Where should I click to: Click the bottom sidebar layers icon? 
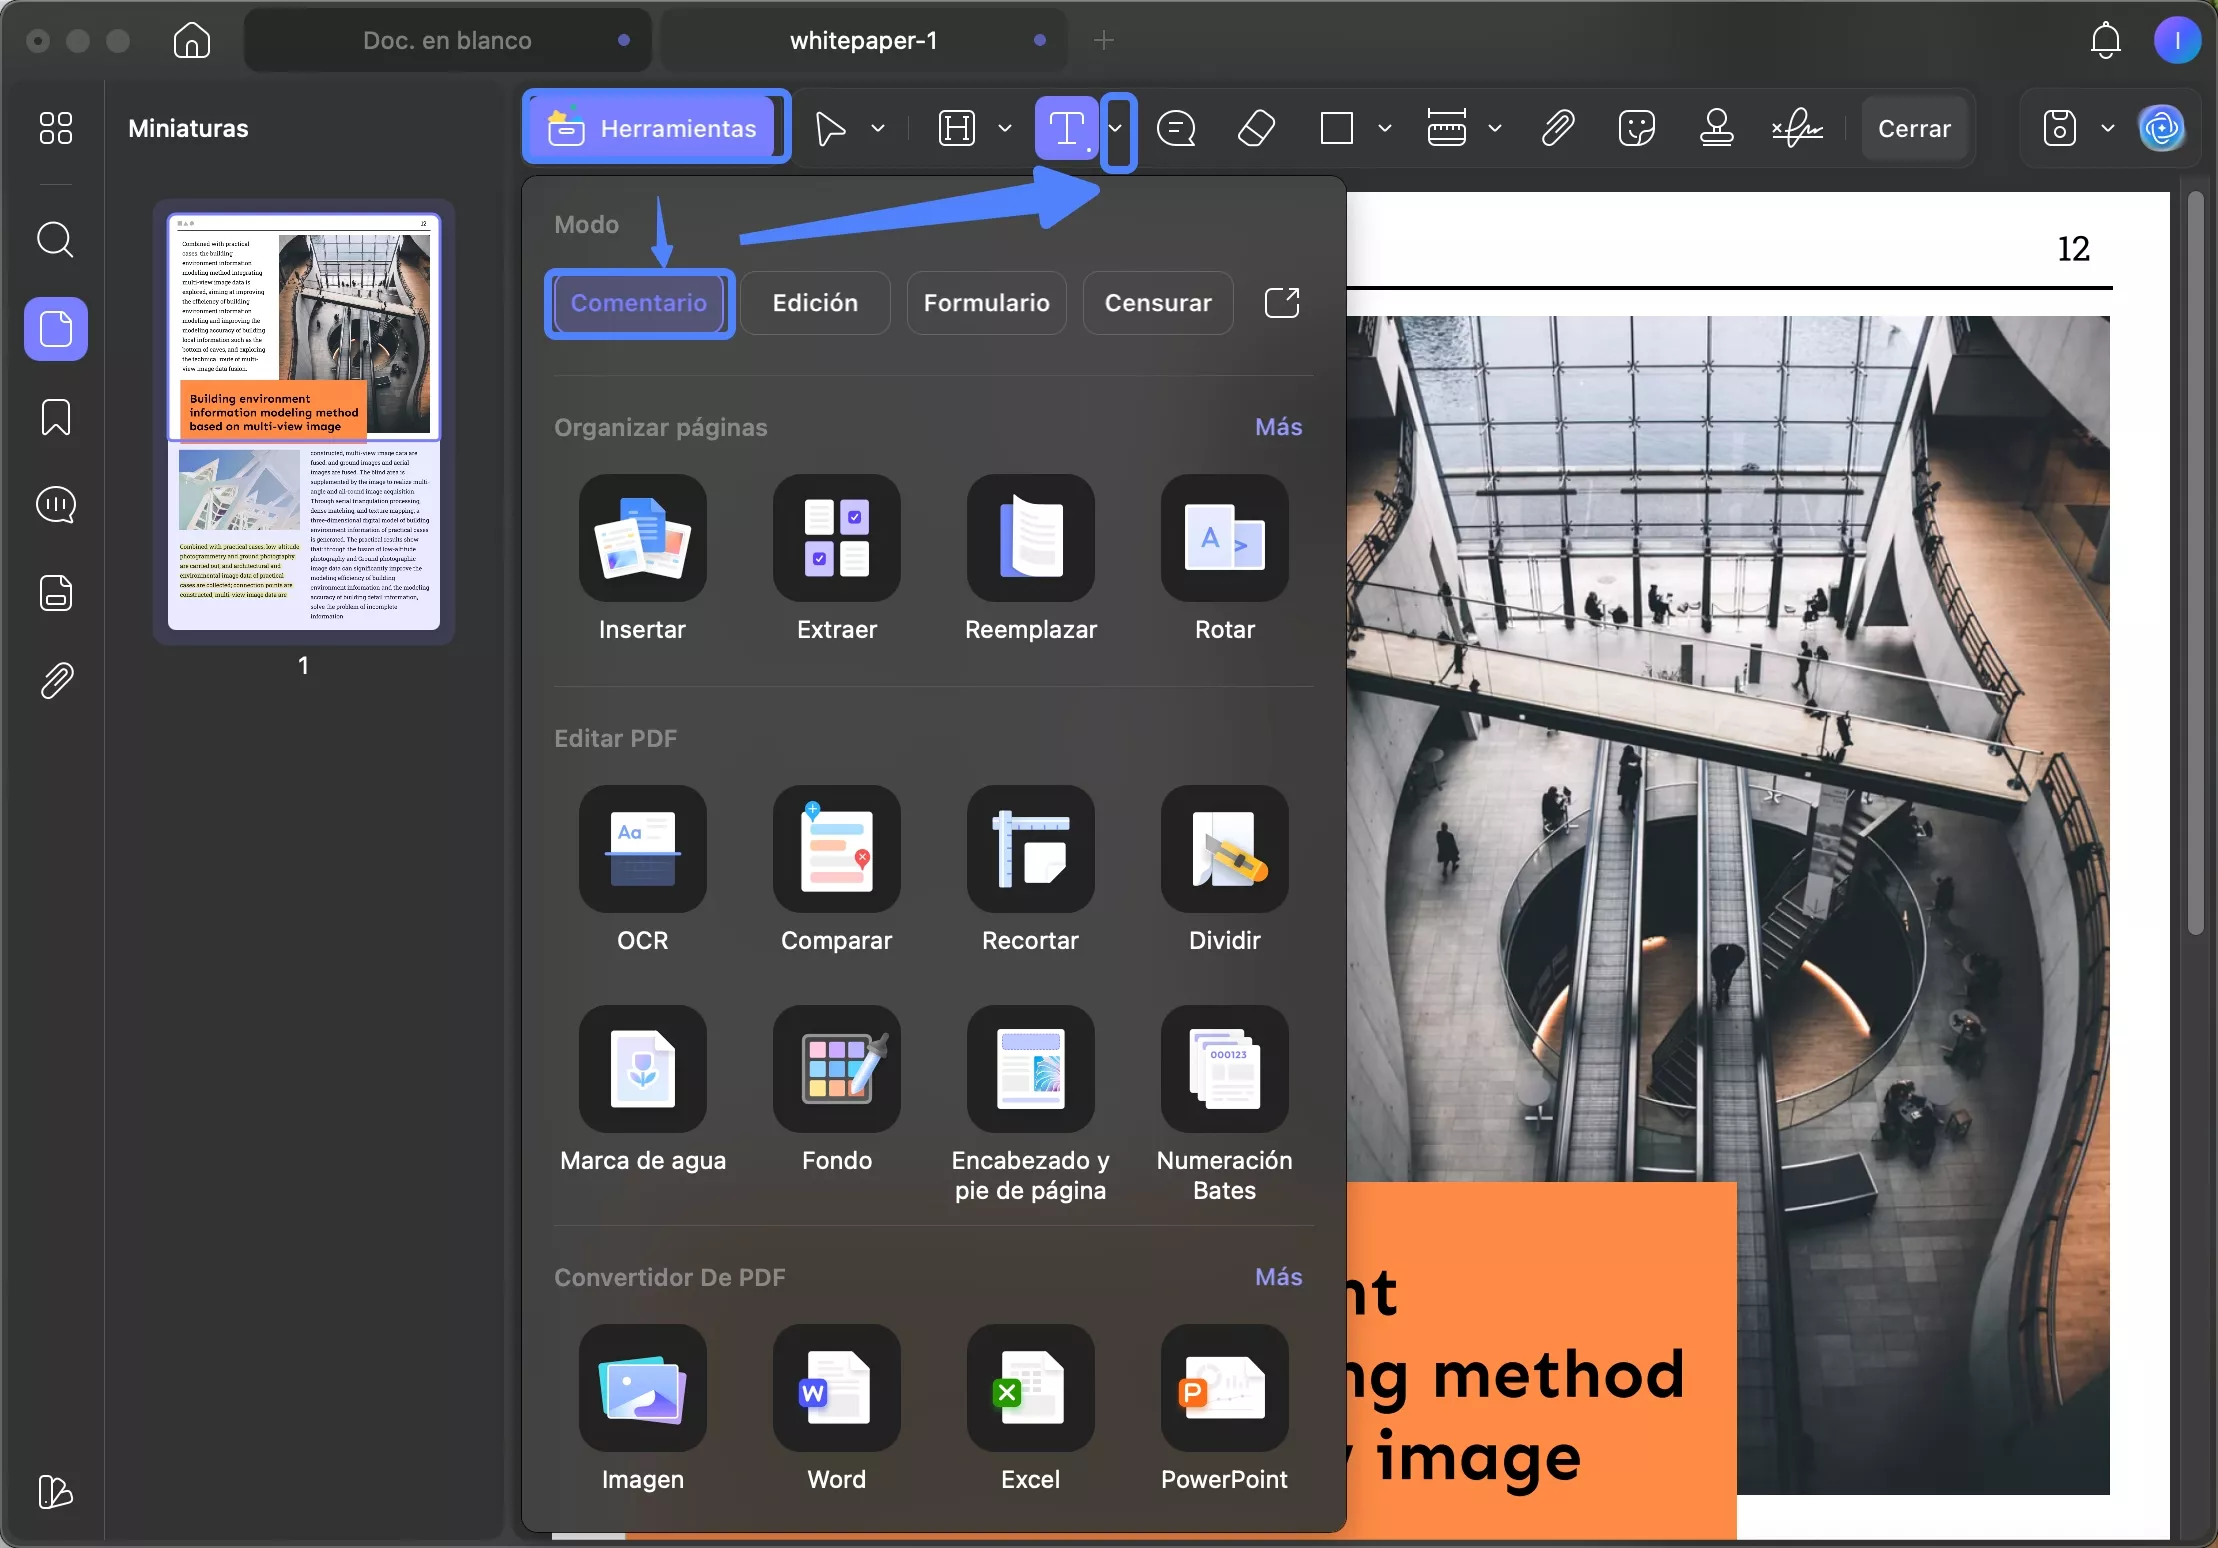(x=56, y=1492)
